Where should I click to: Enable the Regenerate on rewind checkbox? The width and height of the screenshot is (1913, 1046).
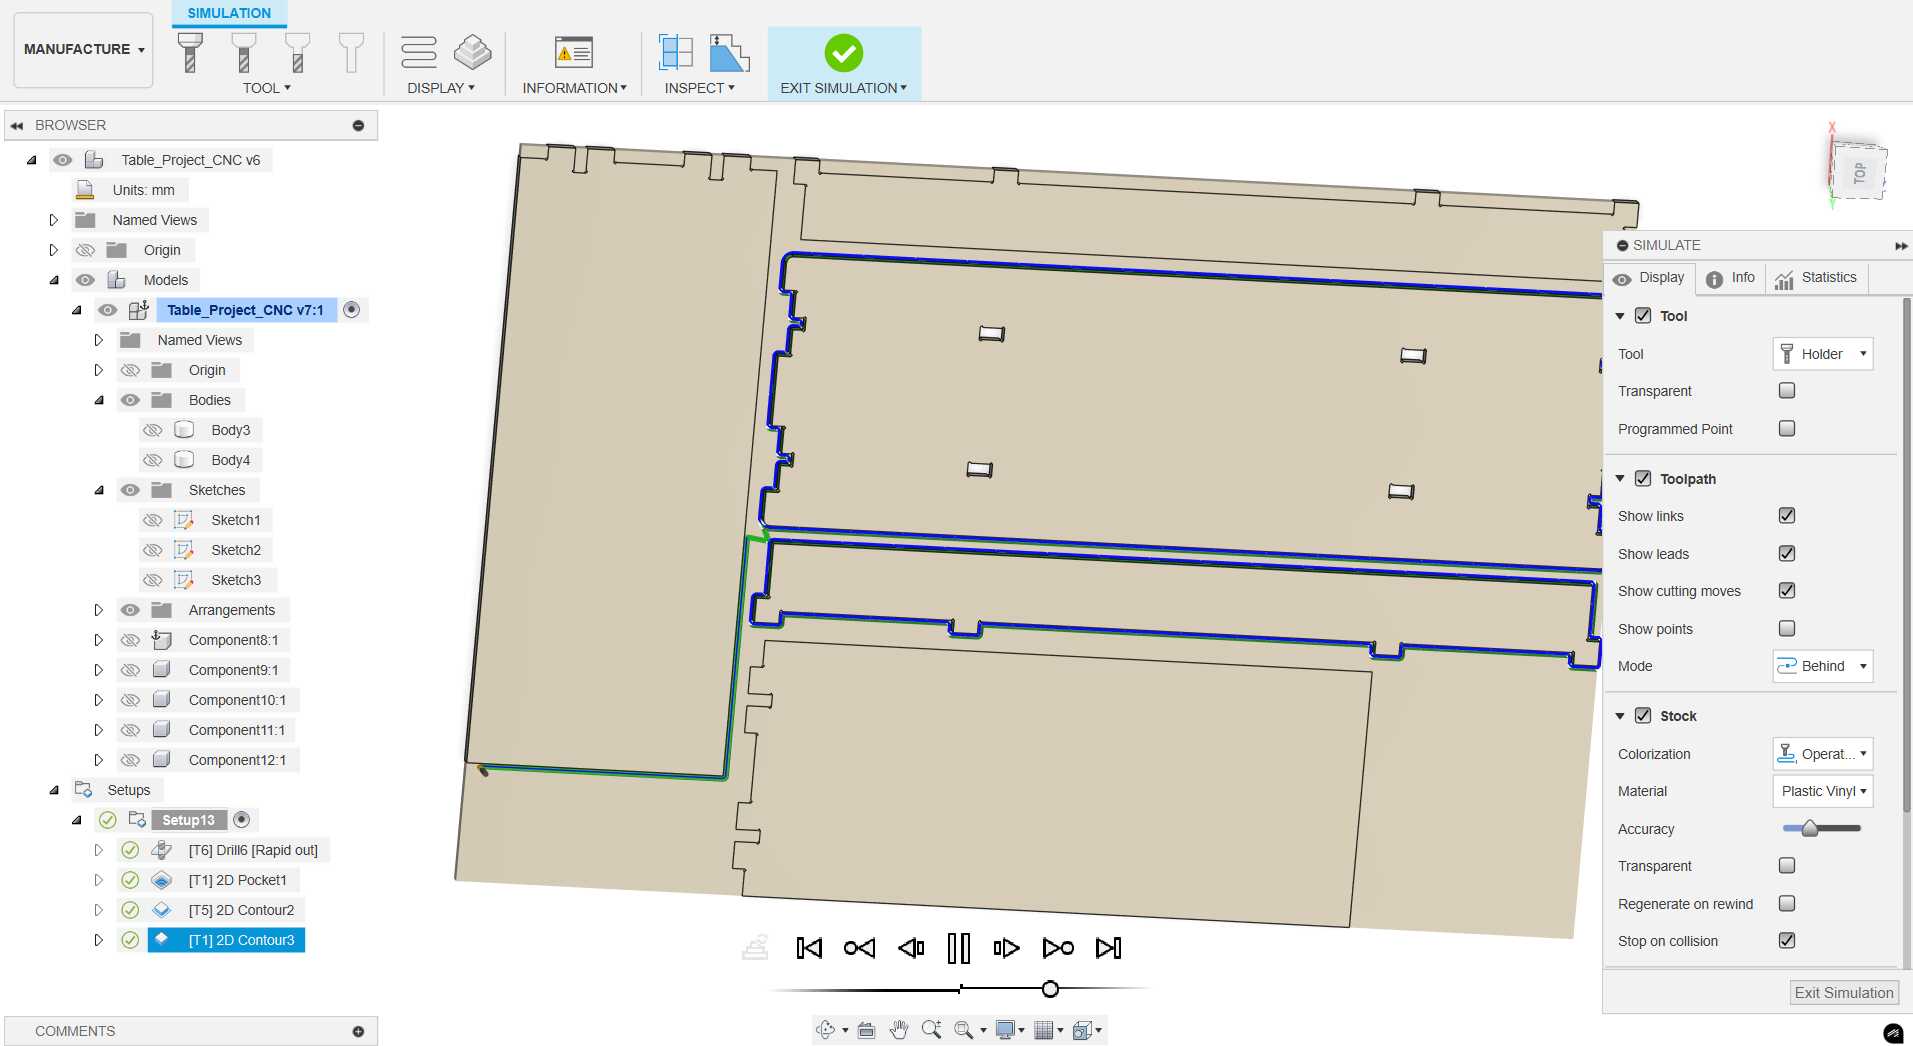point(1787,903)
